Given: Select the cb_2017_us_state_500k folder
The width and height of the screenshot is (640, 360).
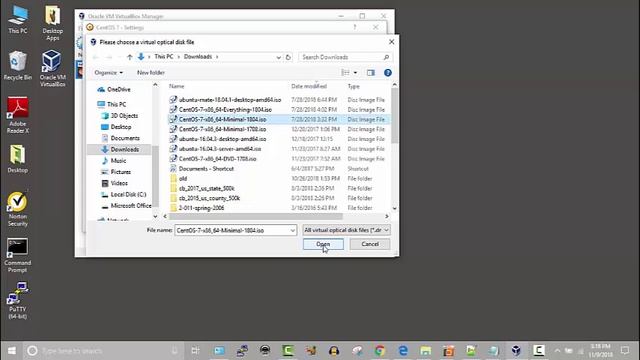Looking at the screenshot, I should (207, 188).
